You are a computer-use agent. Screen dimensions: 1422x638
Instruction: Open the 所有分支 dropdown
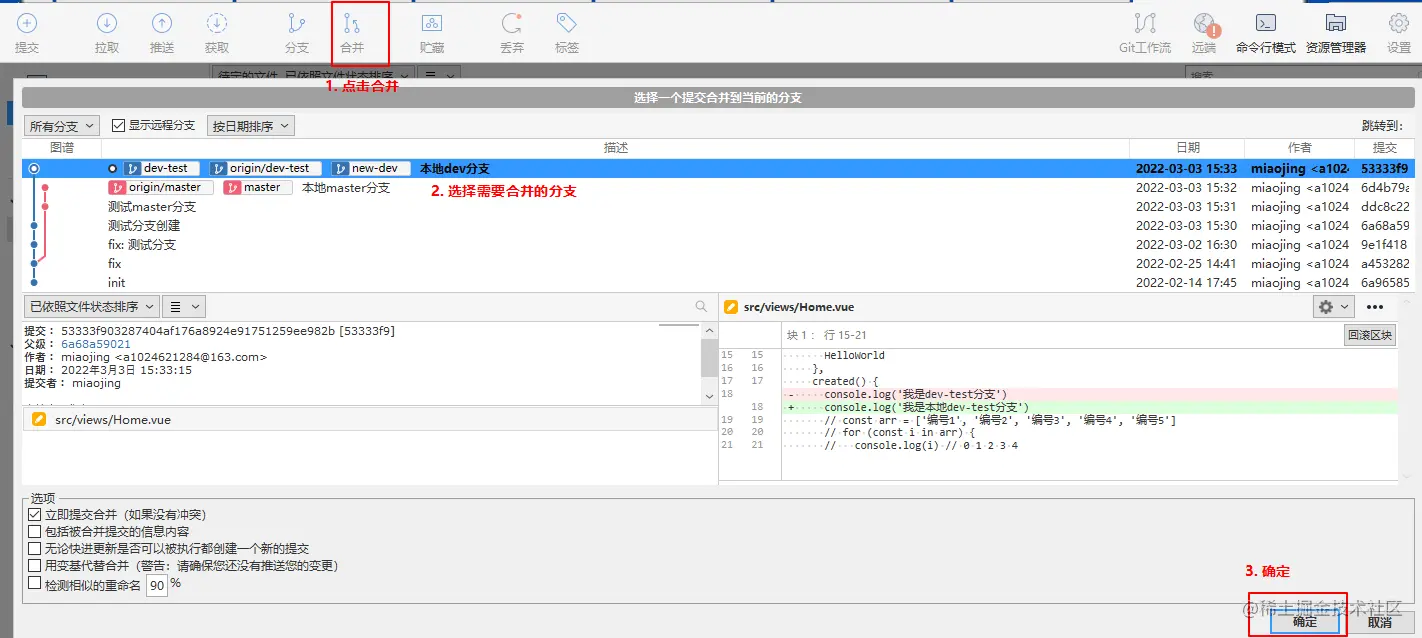coord(62,126)
